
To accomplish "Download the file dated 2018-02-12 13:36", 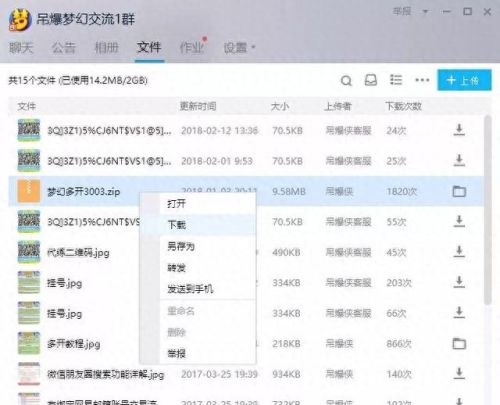I will pos(459,130).
